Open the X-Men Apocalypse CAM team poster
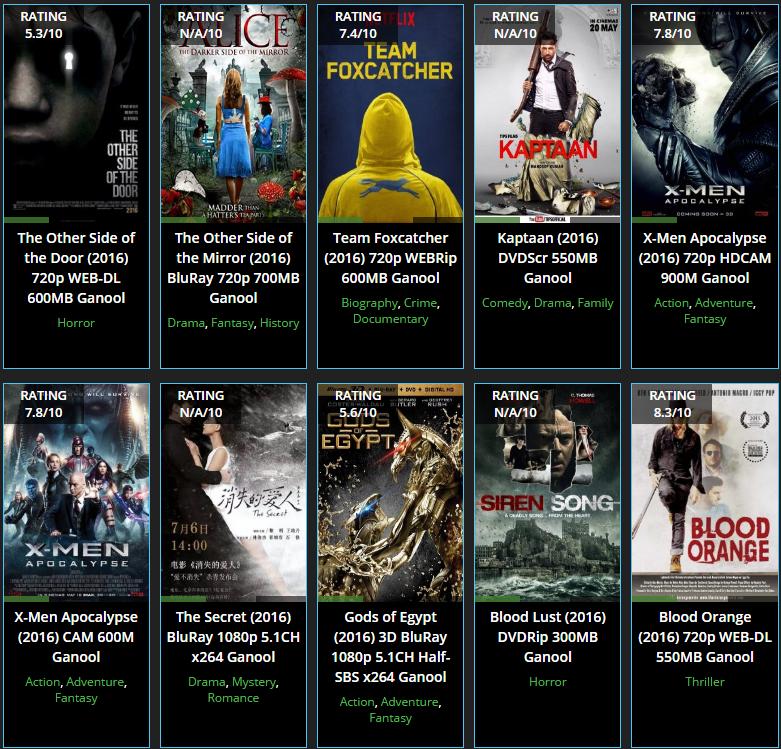 click(x=76, y=493)
